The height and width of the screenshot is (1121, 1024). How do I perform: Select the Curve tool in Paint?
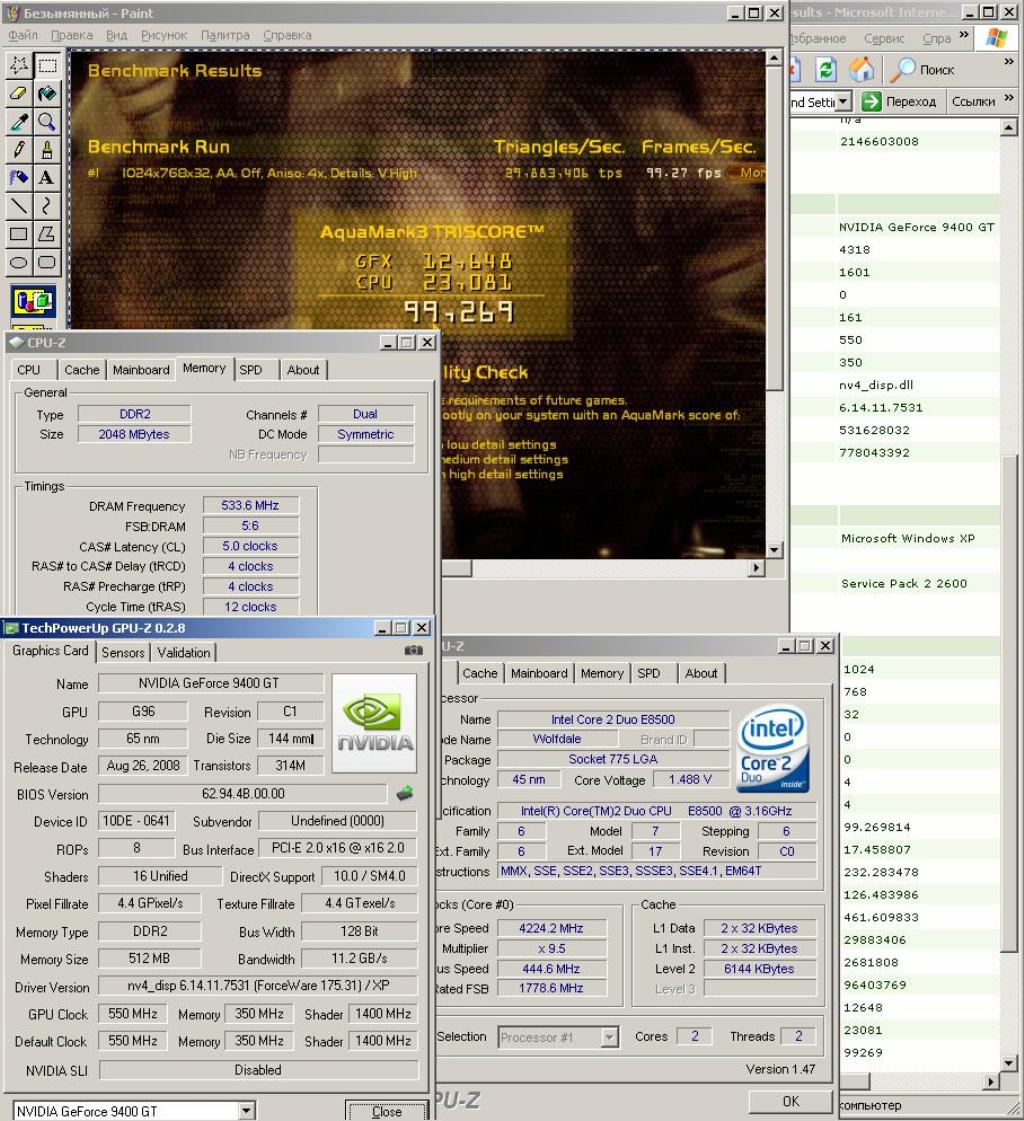[47, 206]
